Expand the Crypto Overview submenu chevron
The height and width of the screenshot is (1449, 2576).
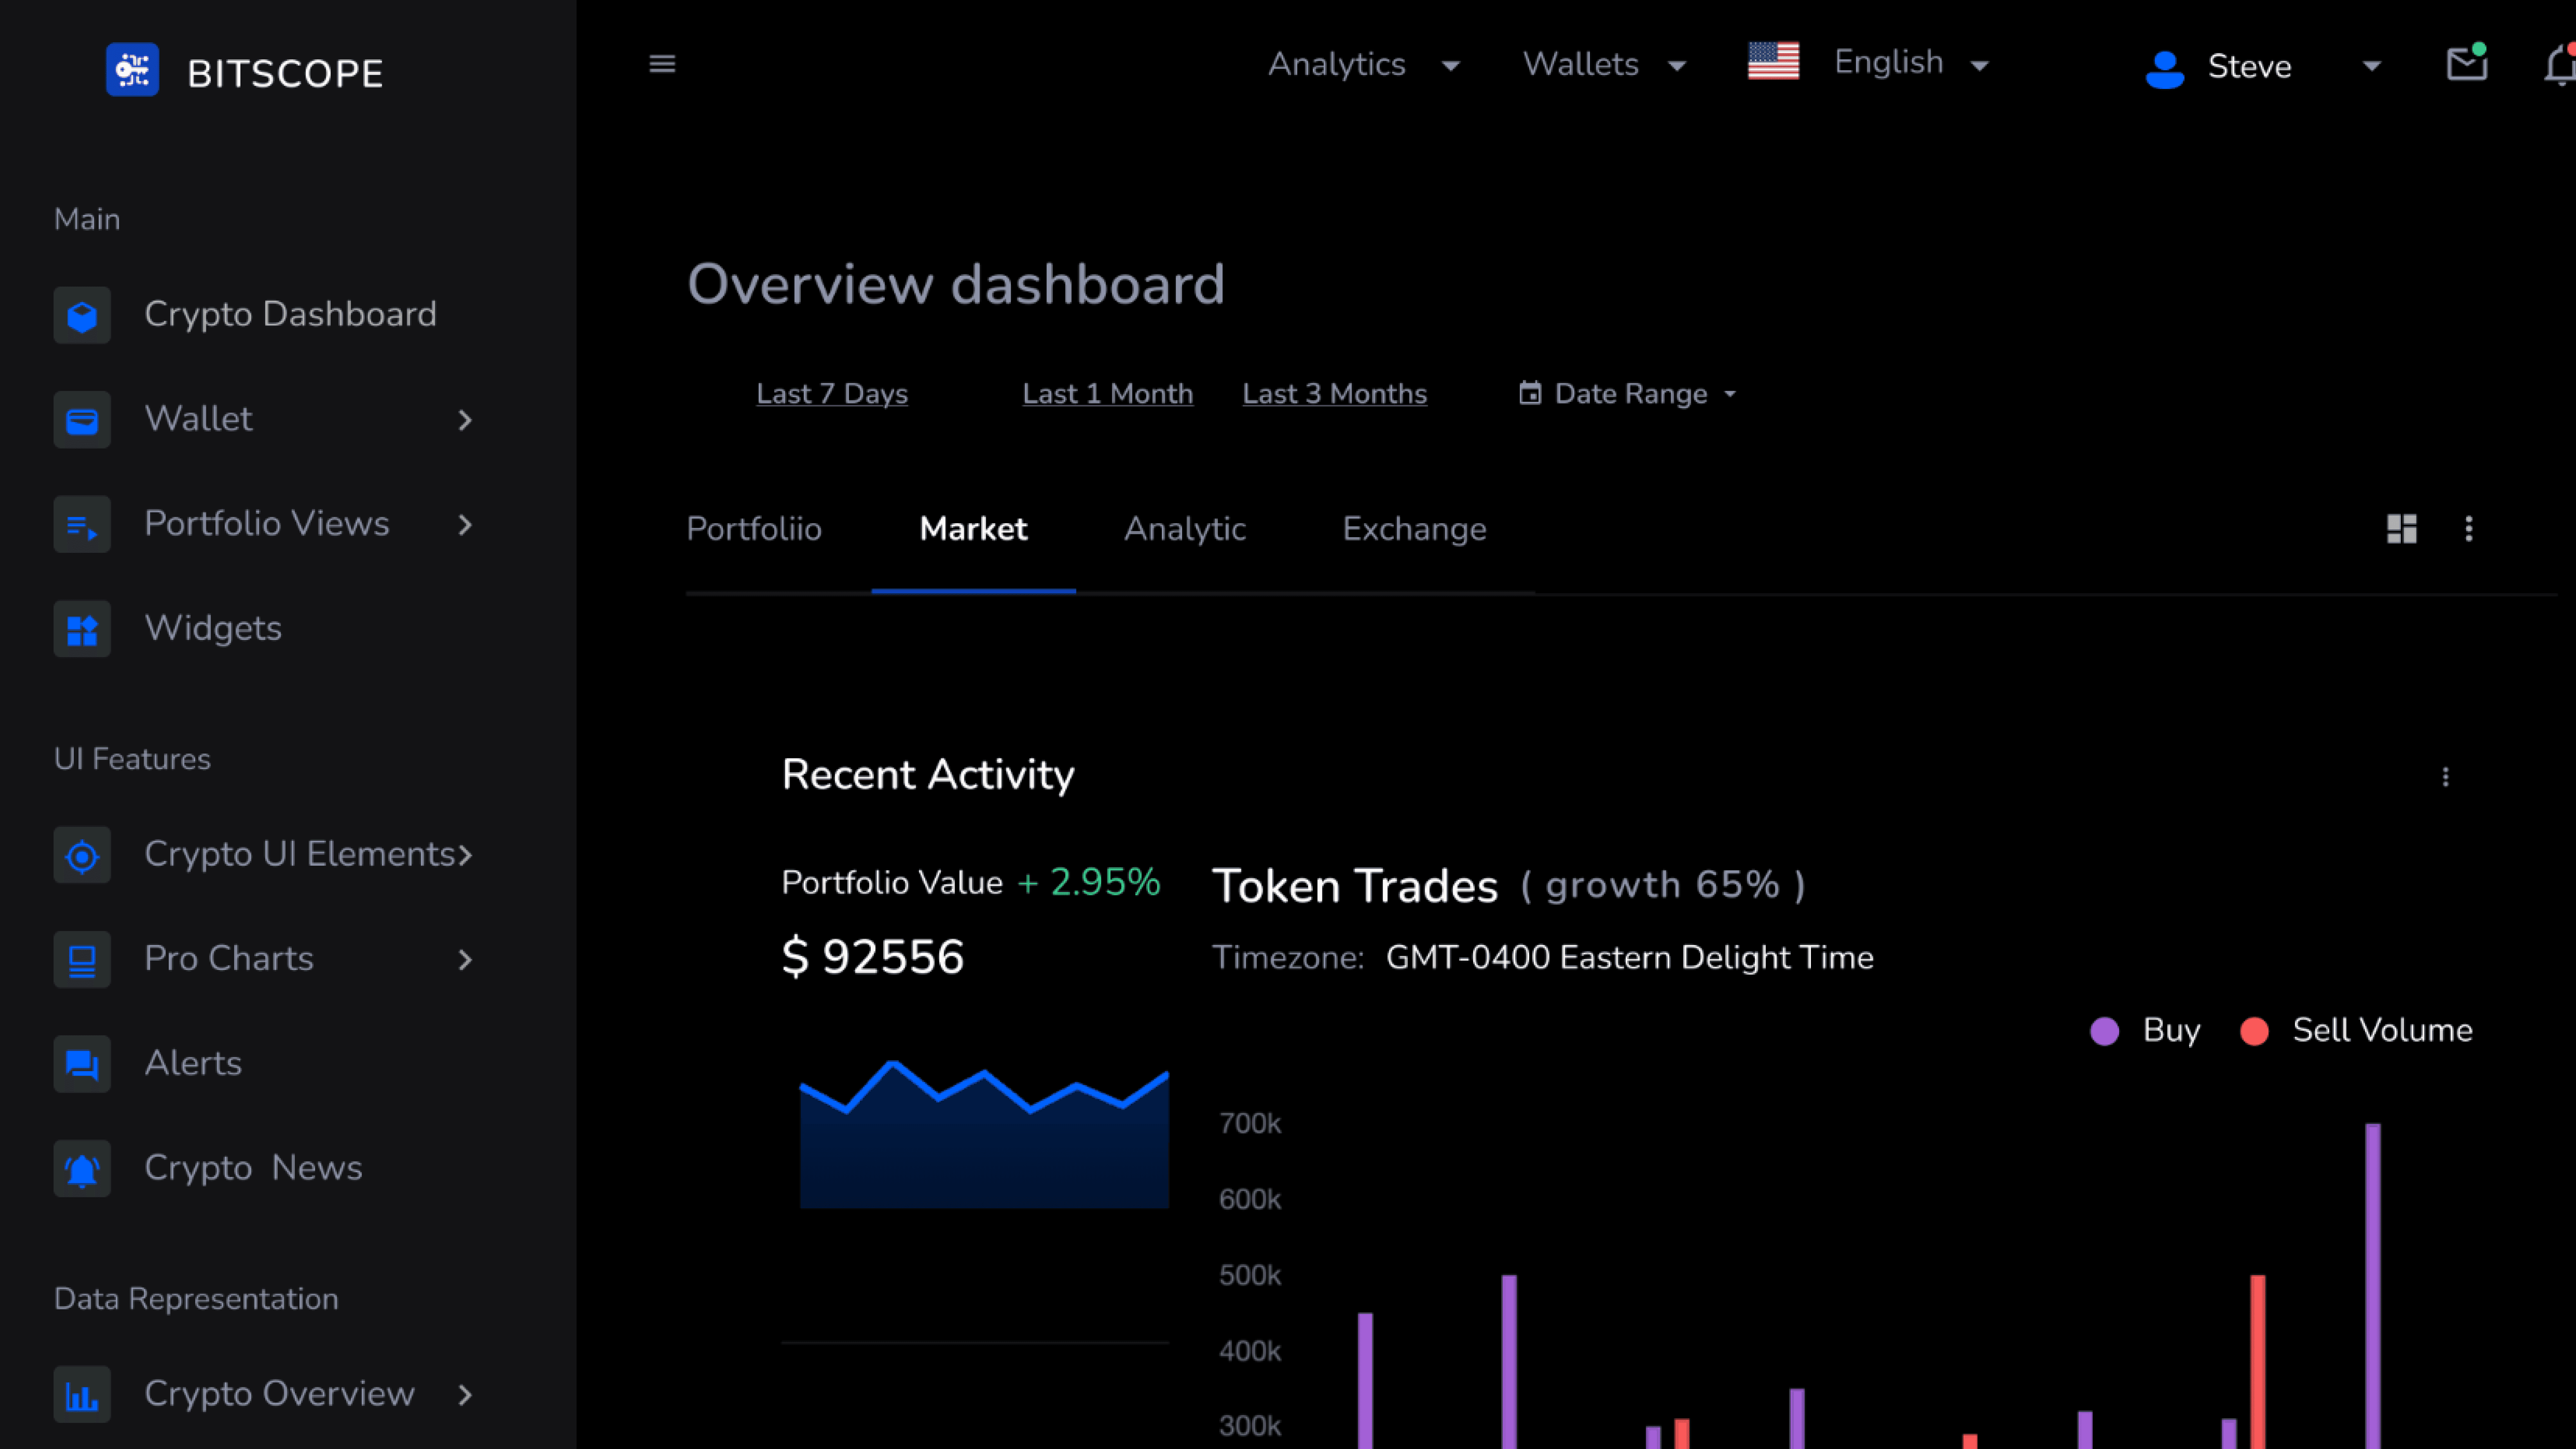465,1395
